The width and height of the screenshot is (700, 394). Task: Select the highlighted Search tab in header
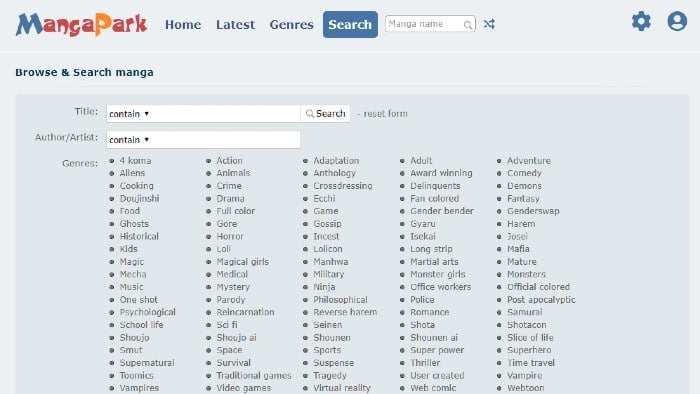click(350, 25)
